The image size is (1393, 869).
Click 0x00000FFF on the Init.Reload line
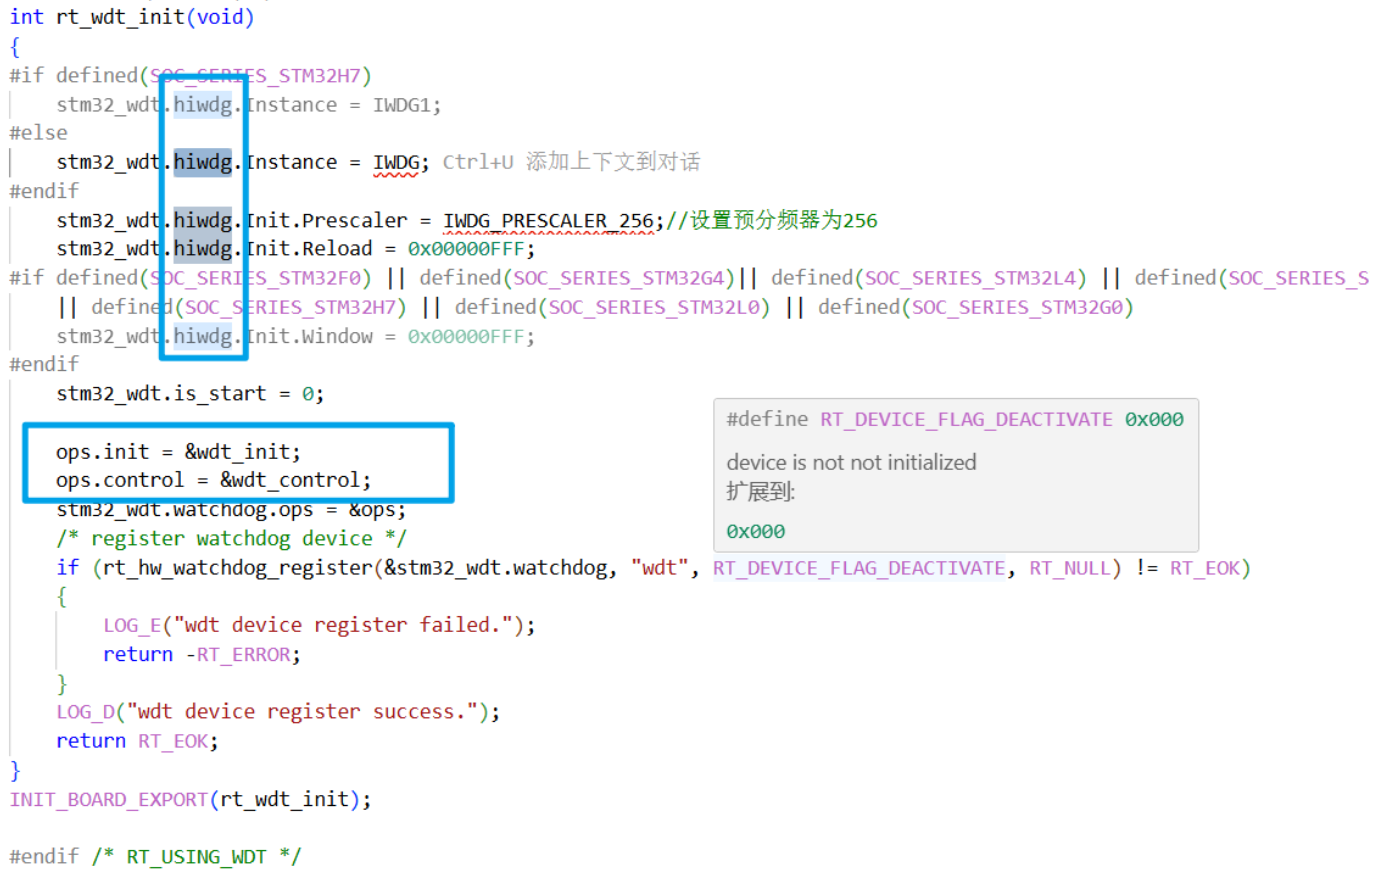pos(466,249)
